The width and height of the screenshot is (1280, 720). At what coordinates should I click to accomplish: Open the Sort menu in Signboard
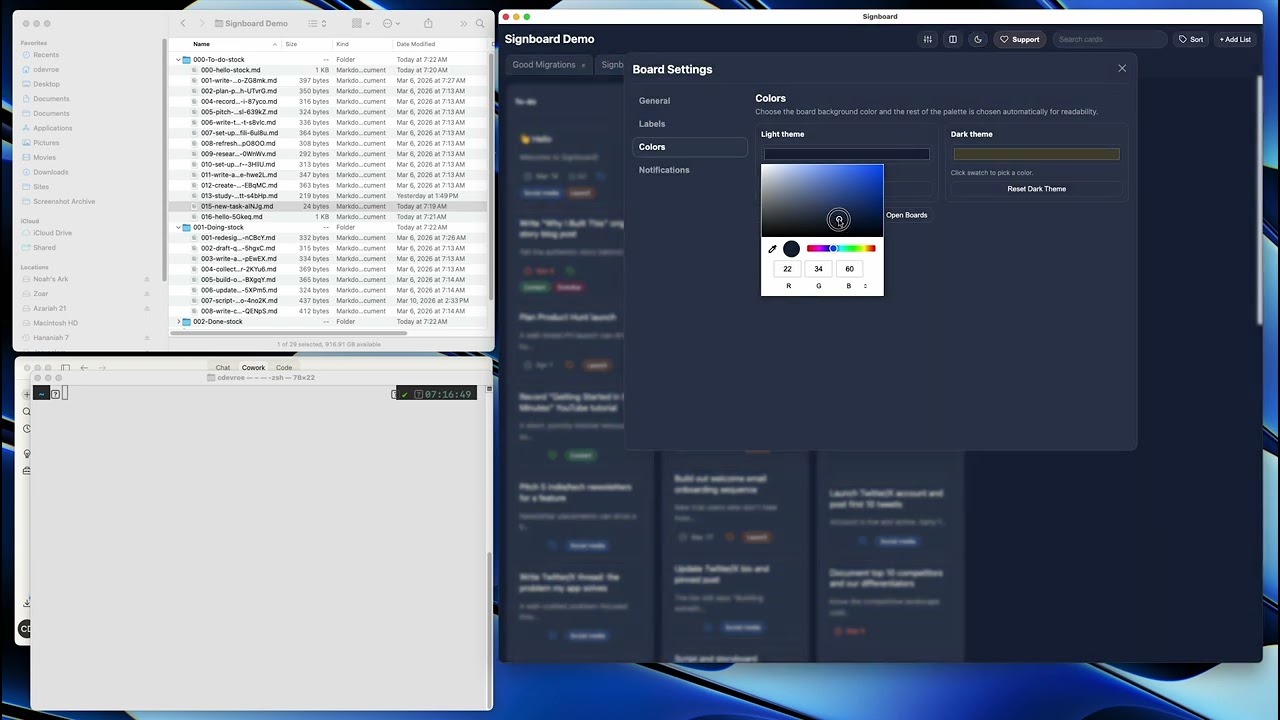[x=1190, y=40]
